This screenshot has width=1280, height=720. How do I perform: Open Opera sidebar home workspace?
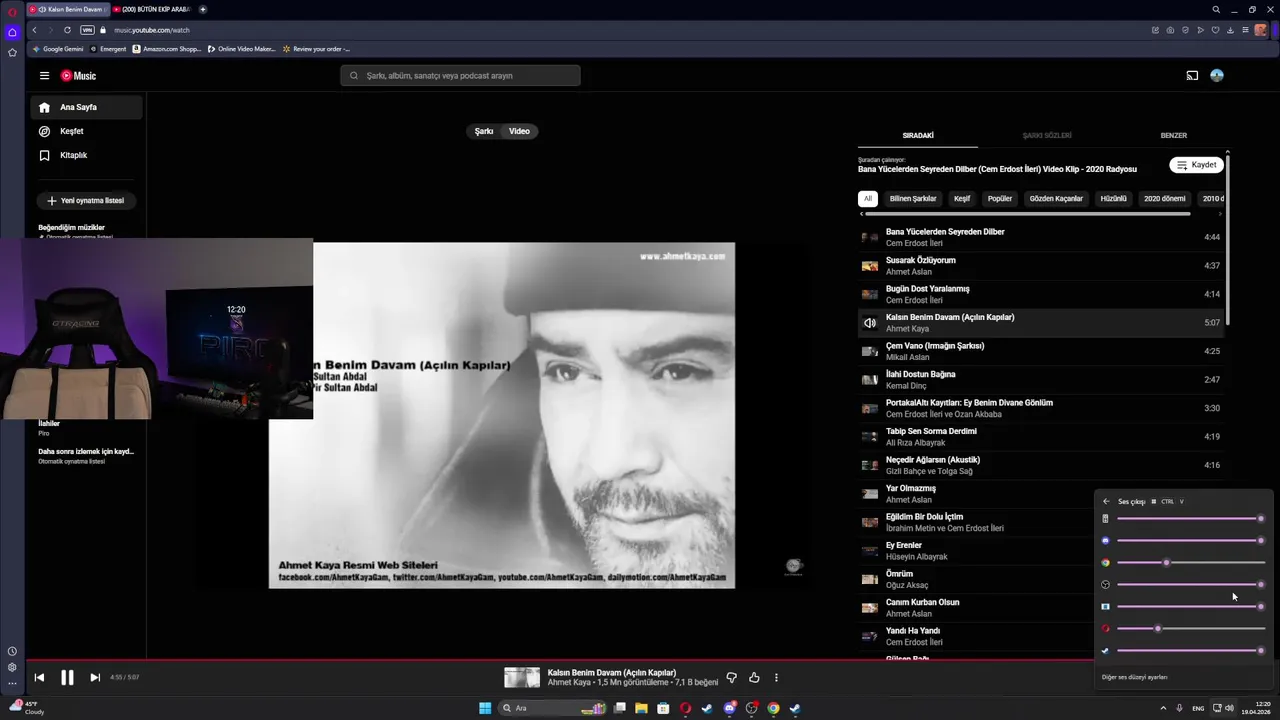(12, 32)
